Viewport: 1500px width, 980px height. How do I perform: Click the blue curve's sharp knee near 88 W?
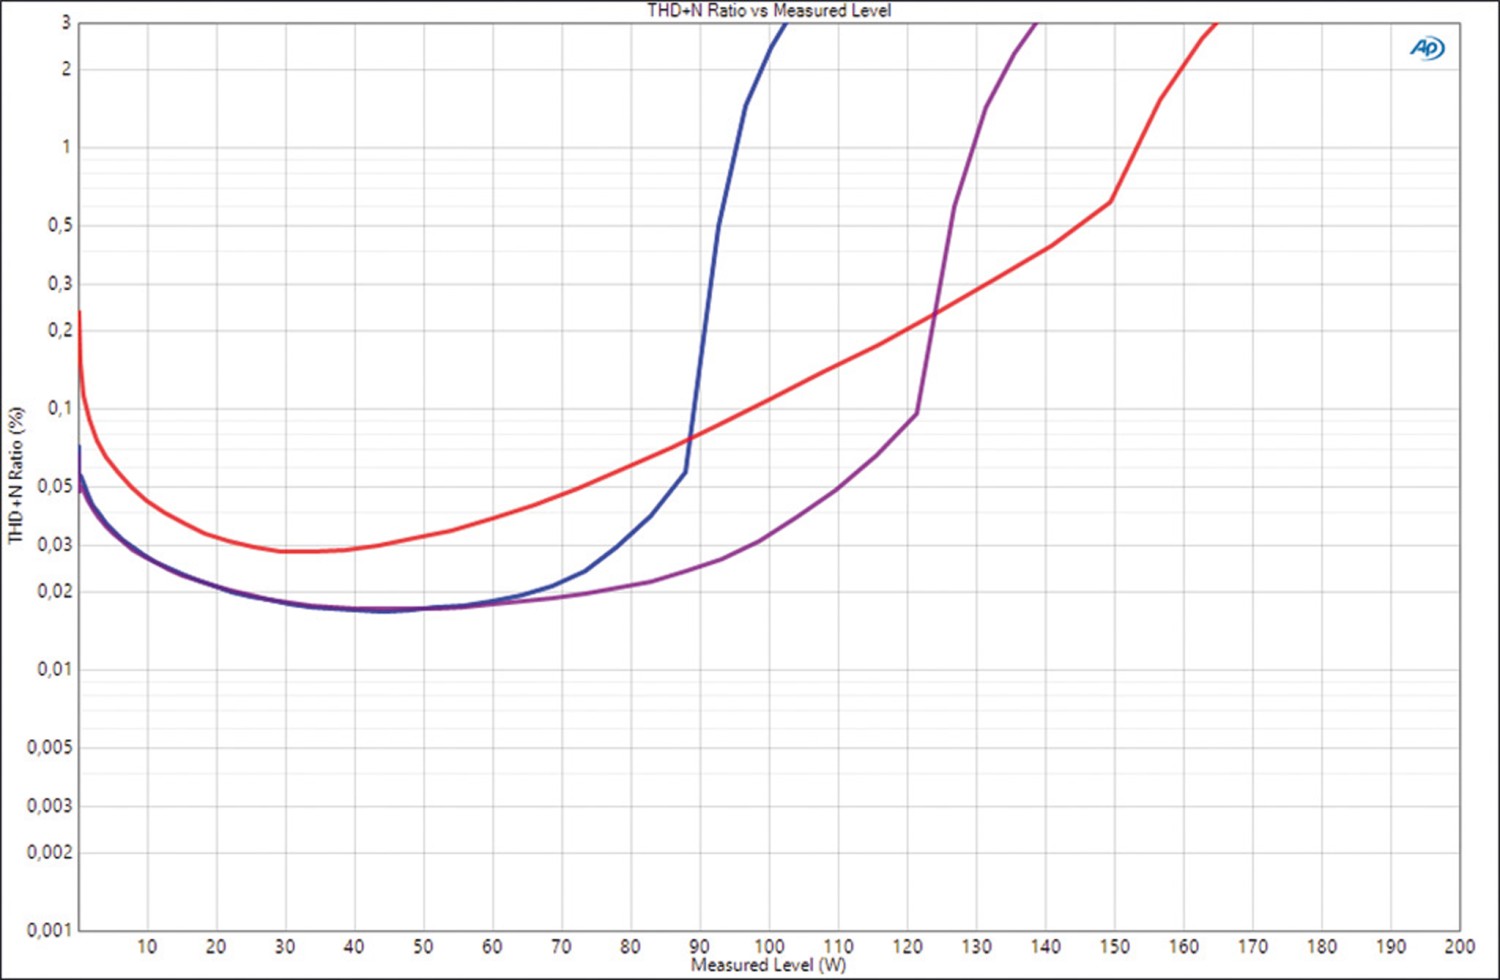pos(685,471)
